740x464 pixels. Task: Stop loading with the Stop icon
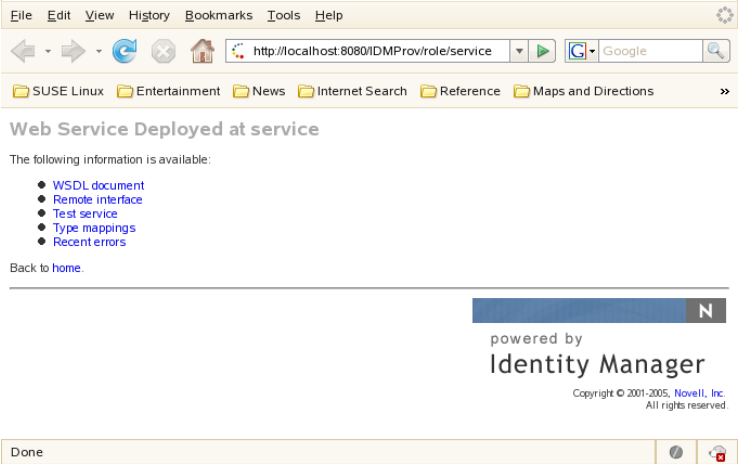pyautogui.click(x=163, y=51)
